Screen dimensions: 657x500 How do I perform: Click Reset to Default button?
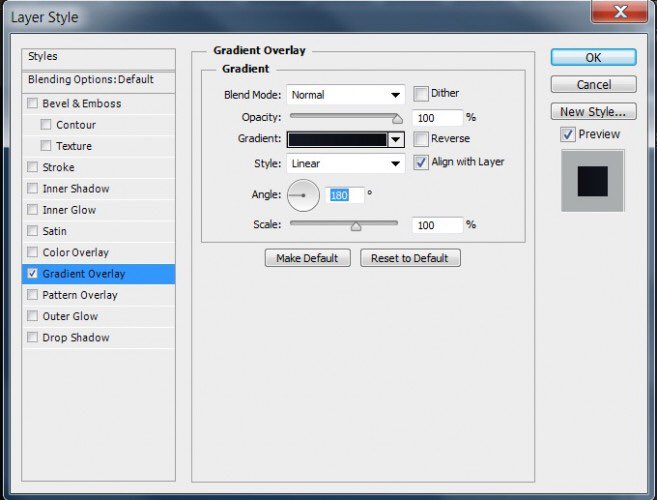(x=410, y=258)
